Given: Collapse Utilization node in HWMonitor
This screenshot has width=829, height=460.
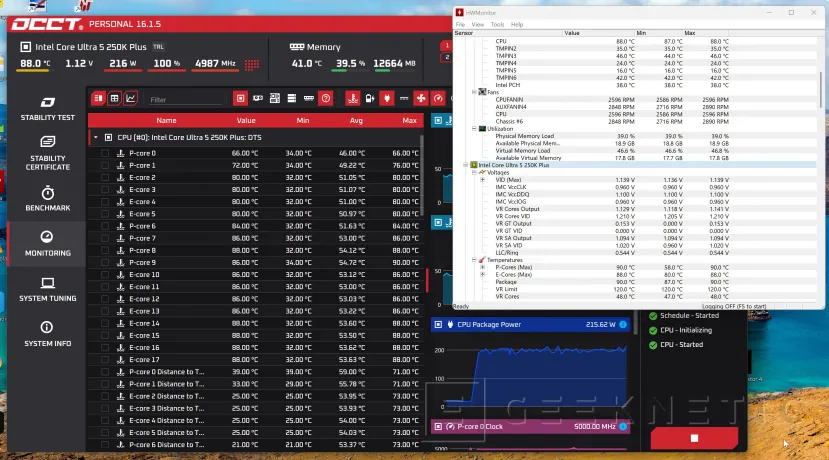Looking at the screenshot, I should click(x=474, y=128).
